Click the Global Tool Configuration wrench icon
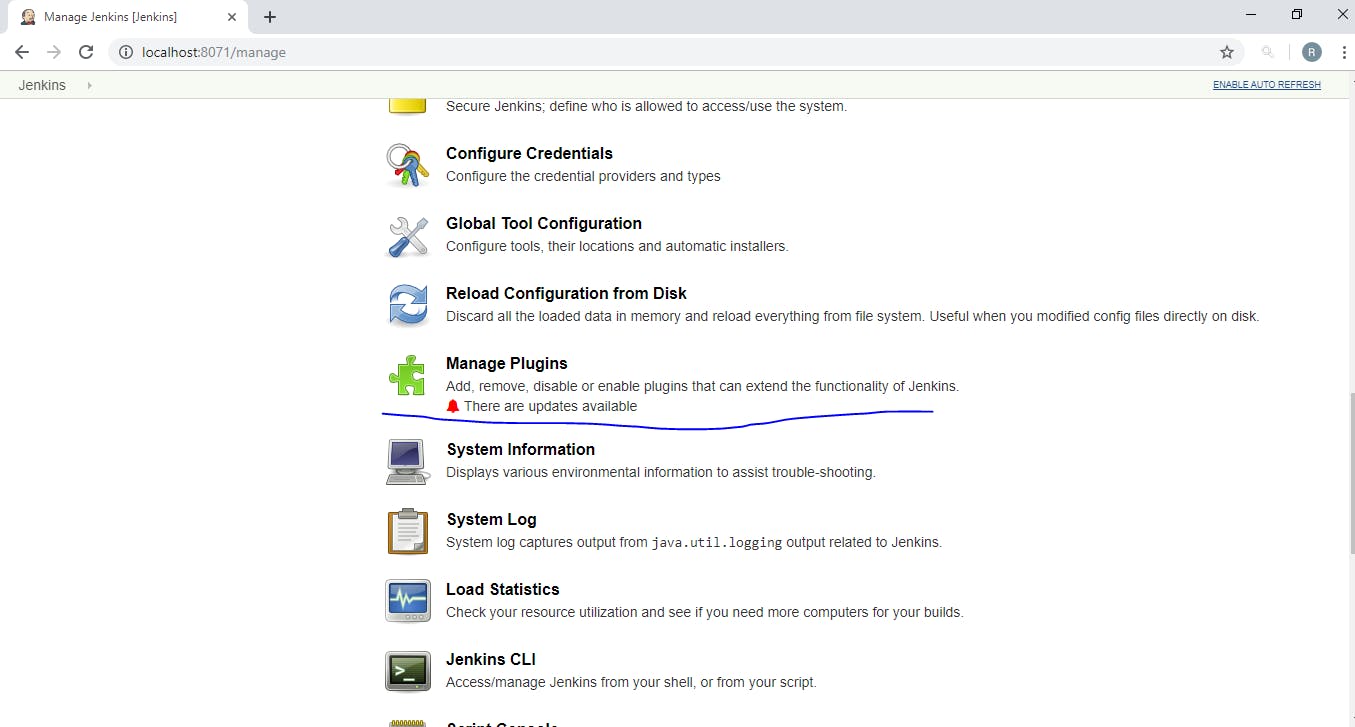The image size is (1355, 727). [407, 236]
